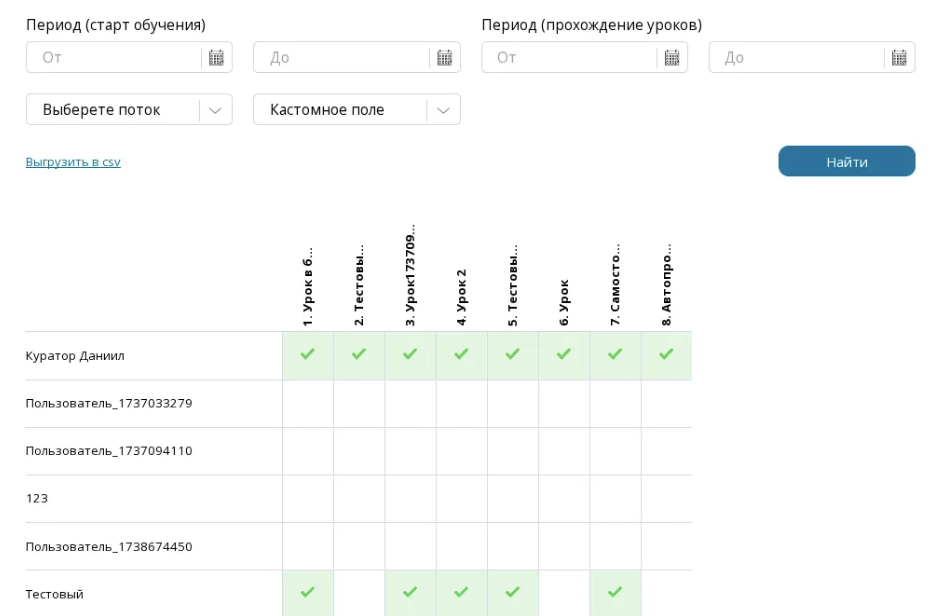
Task: Open calendar for lesson completion От date
Action: [x=672, y=58]
